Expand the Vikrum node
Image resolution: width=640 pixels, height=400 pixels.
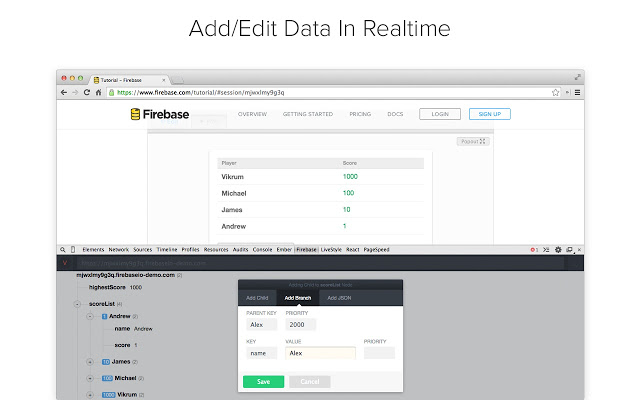click(90, 395)
